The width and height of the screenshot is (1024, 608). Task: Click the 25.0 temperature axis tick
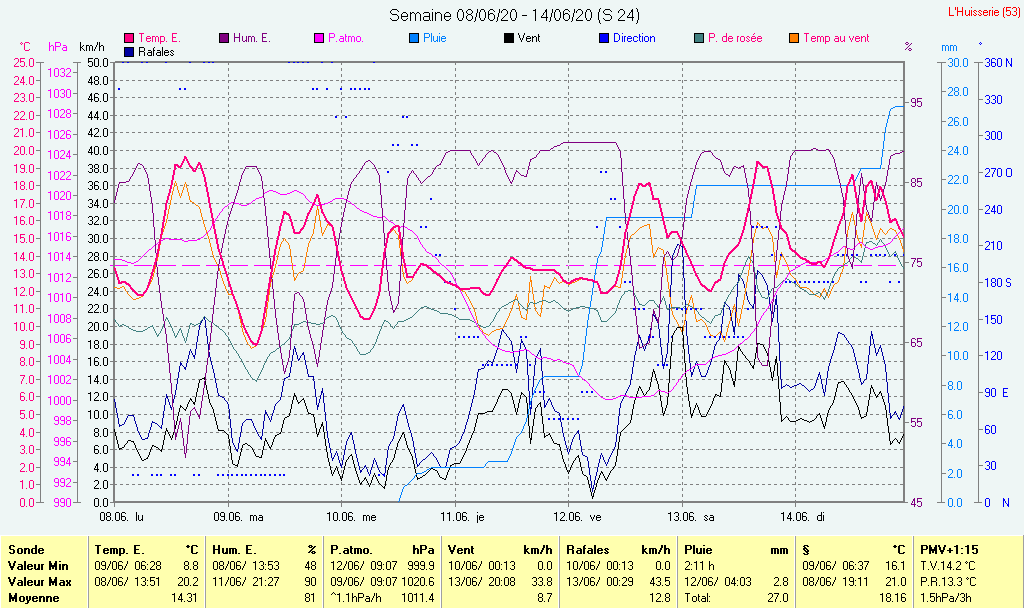point(24,63)
